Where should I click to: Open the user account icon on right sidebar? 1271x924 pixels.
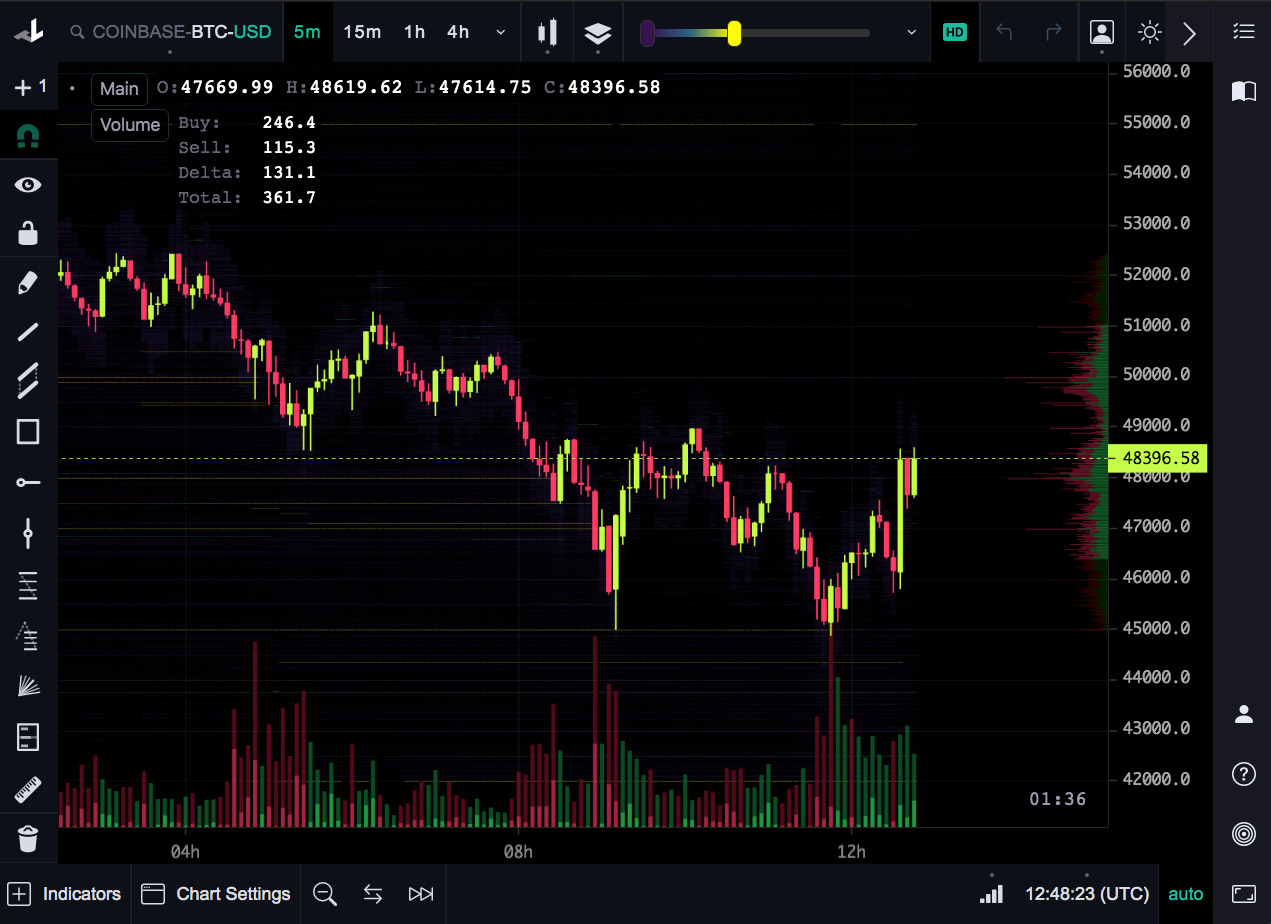pyautogui.click(x=1243, y=714)
